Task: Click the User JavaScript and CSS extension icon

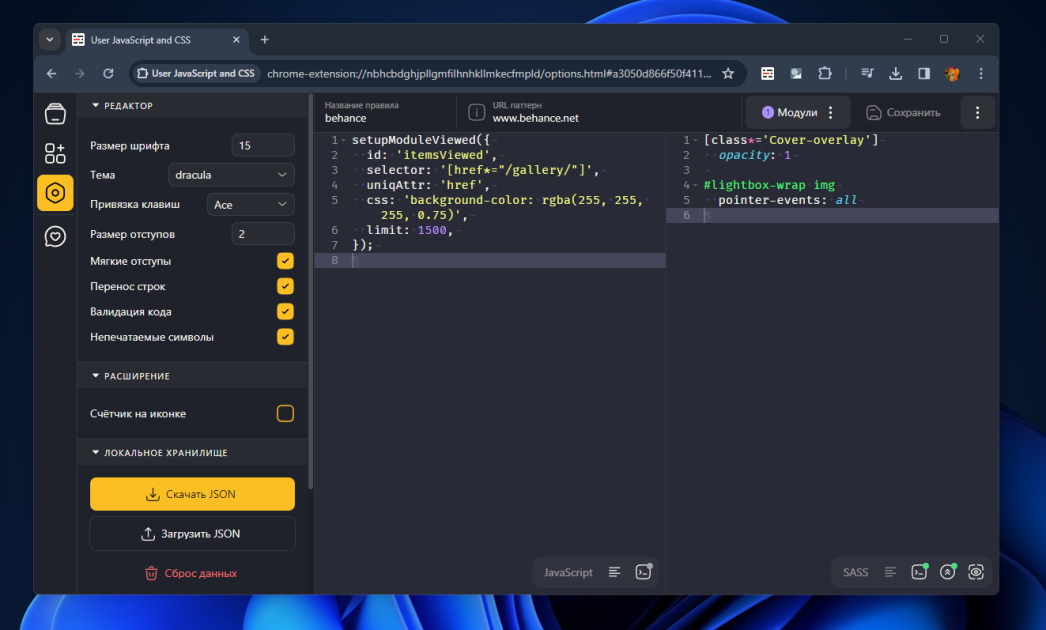Action: tap(768, 73)
